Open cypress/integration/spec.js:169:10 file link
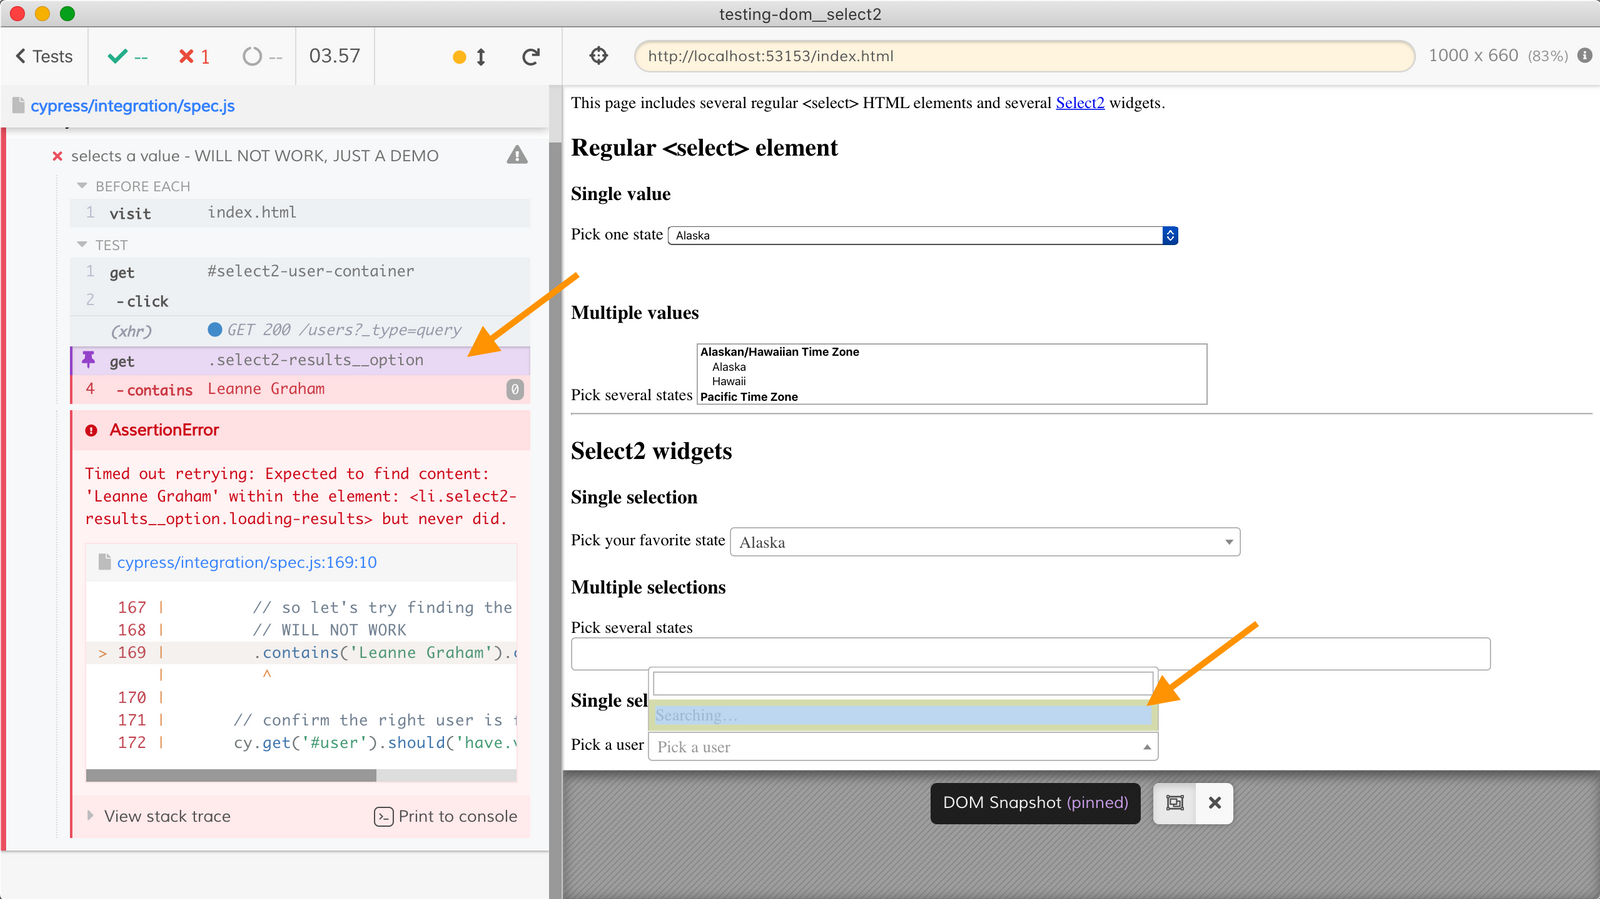 [246, 562]
